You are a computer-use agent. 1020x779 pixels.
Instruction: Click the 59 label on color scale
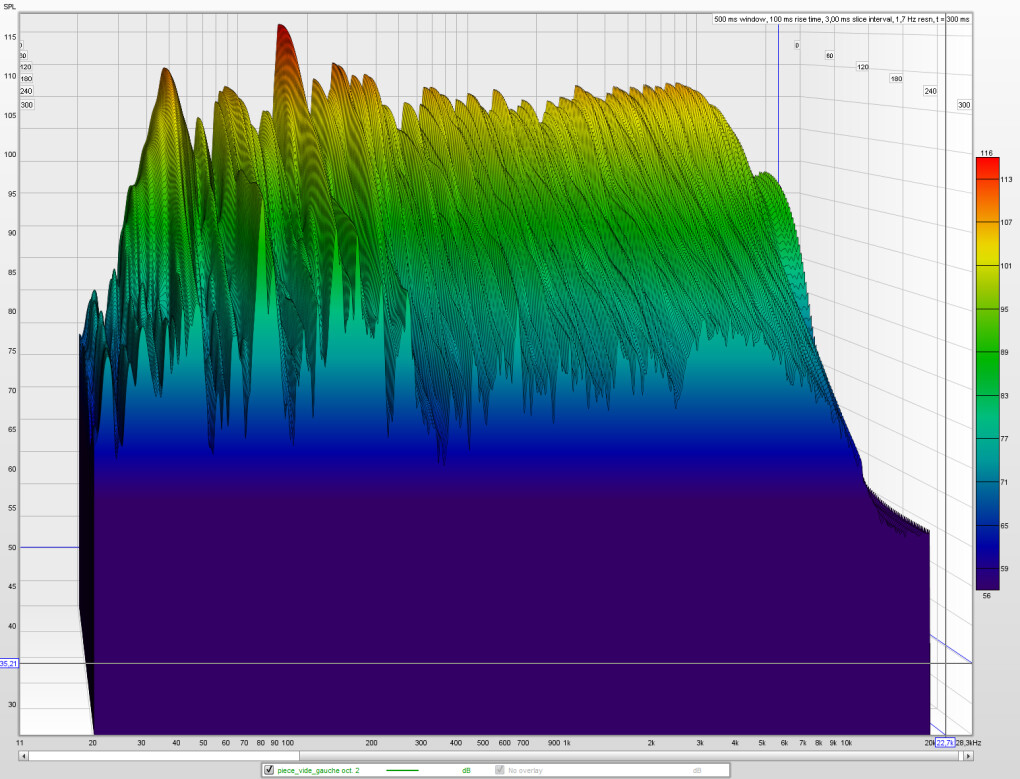[1004, 568]
